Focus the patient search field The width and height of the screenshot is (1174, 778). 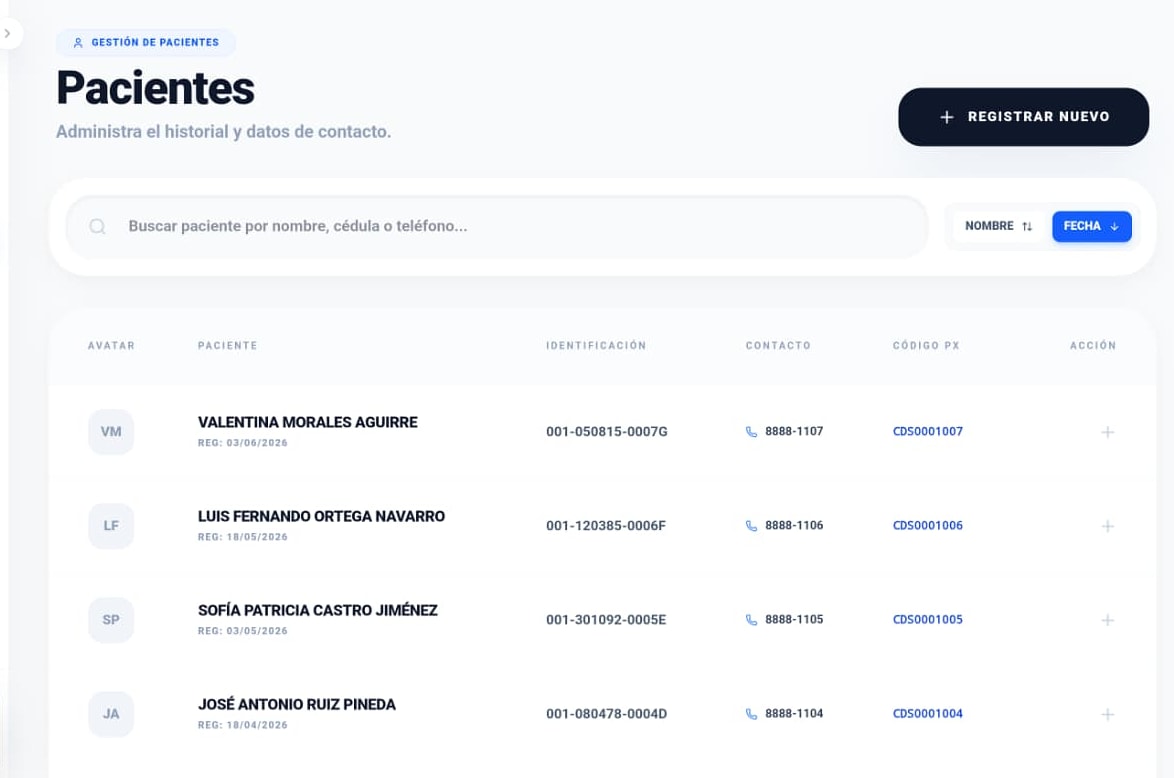(497, 226)
